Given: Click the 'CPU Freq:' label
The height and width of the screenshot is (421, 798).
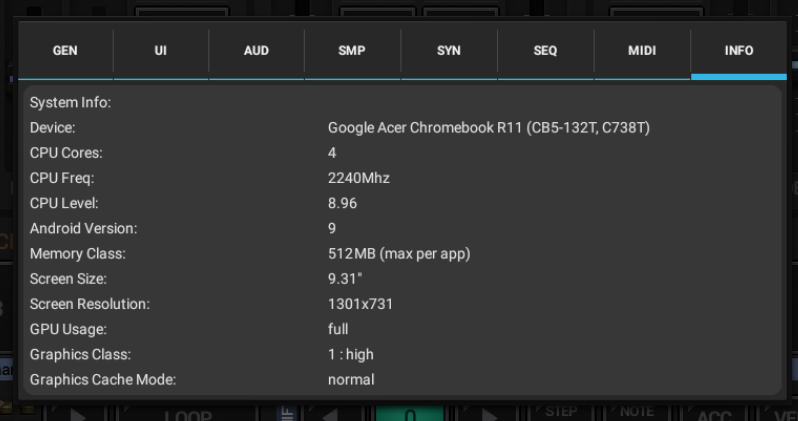Looking at the screenshot, I should (62, 178).
